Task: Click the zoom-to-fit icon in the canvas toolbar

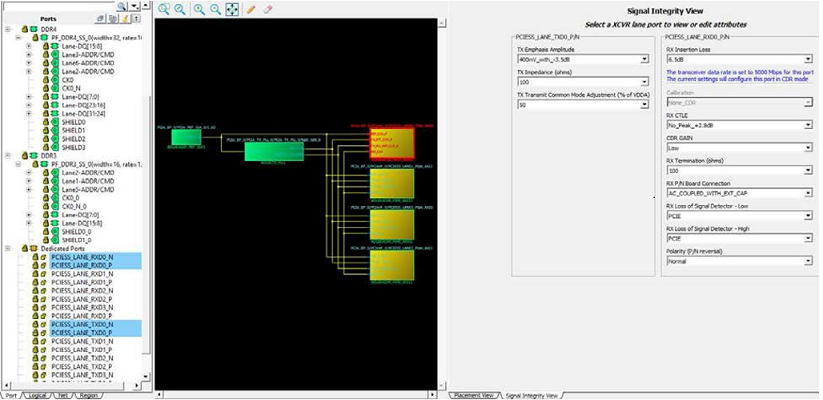Action: (x=232, y=9)
